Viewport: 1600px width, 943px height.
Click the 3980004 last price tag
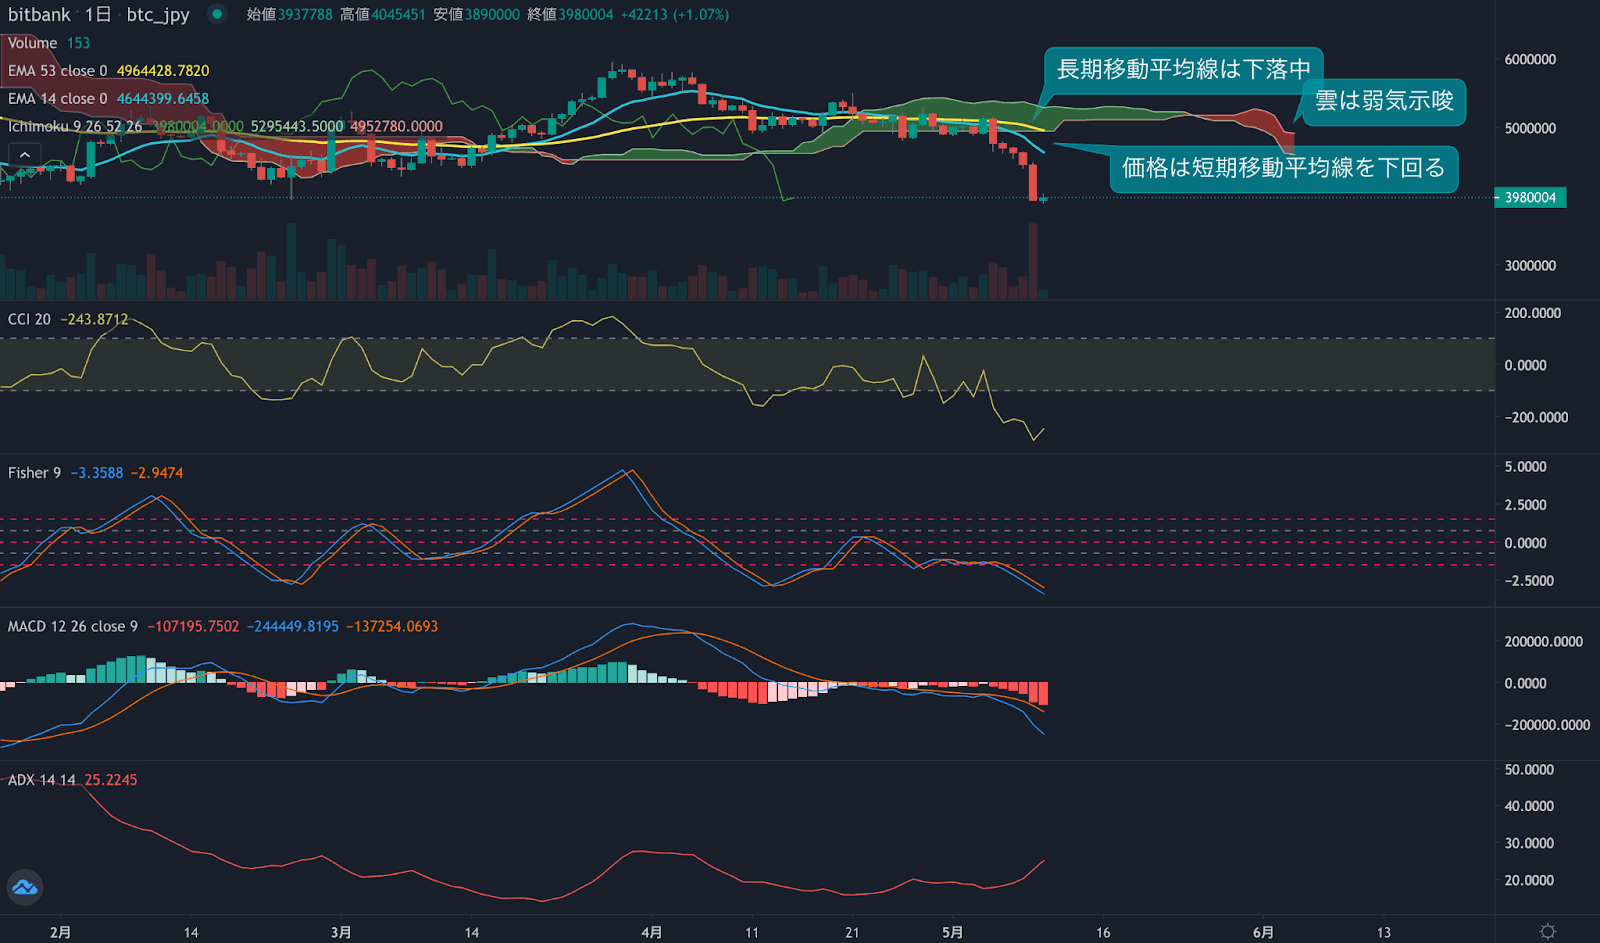[1533, 198]
